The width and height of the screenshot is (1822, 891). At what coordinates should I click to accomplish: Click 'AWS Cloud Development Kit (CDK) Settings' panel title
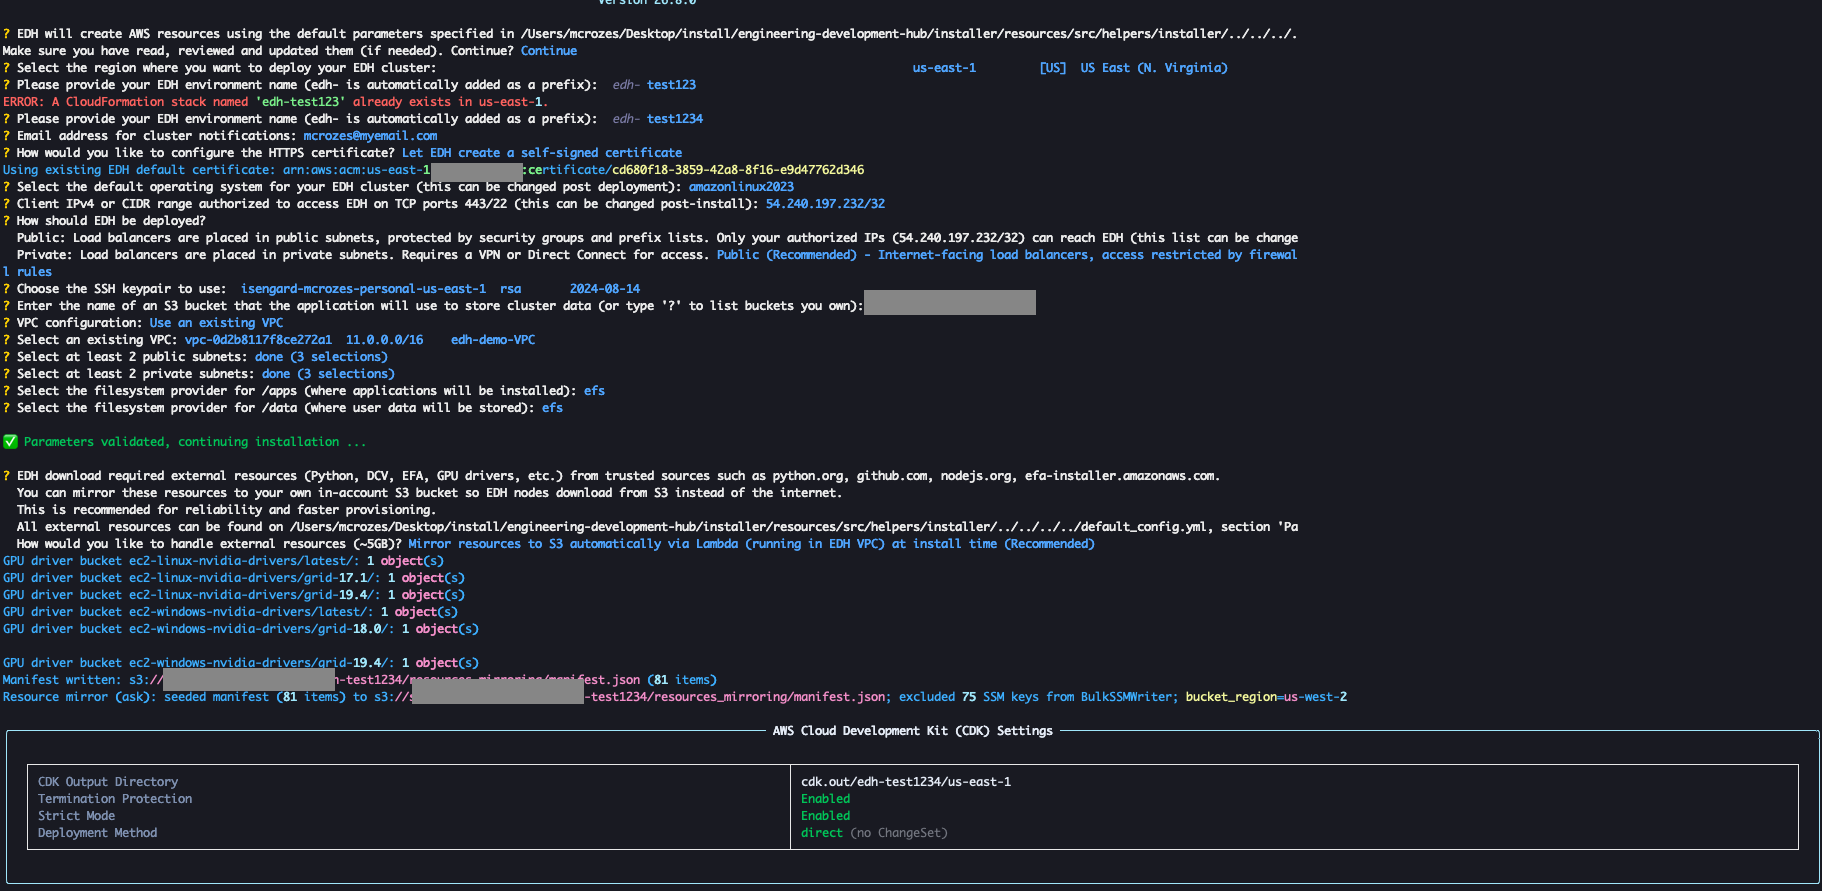click(x=913, y=731)
